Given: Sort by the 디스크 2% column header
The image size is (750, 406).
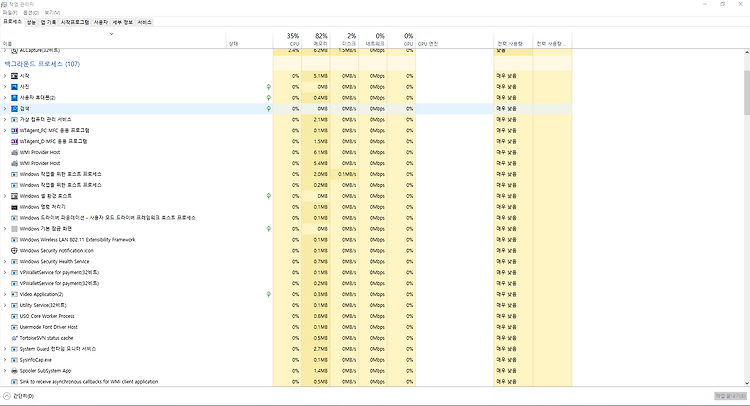Looking at the screenshot, I should [x=344, y=40].
